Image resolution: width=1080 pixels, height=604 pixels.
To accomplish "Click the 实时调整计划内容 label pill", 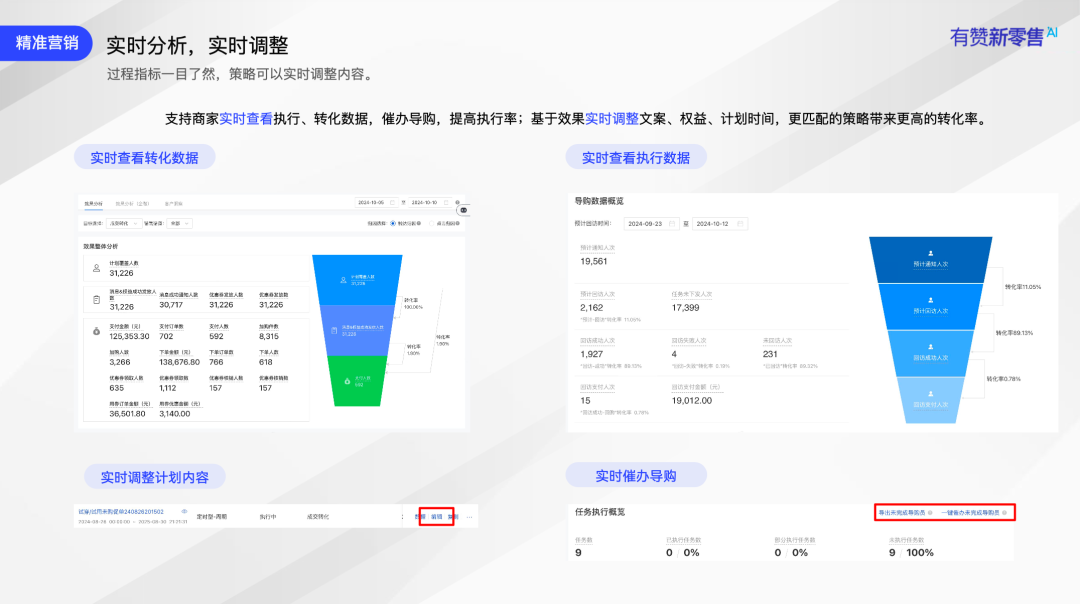I will coord(154,477).
